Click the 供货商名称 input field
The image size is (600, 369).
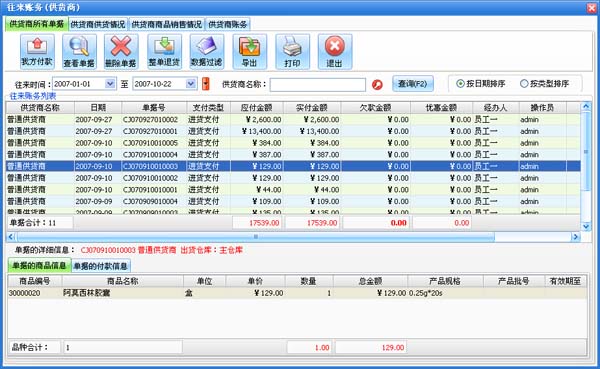[318, 84]
